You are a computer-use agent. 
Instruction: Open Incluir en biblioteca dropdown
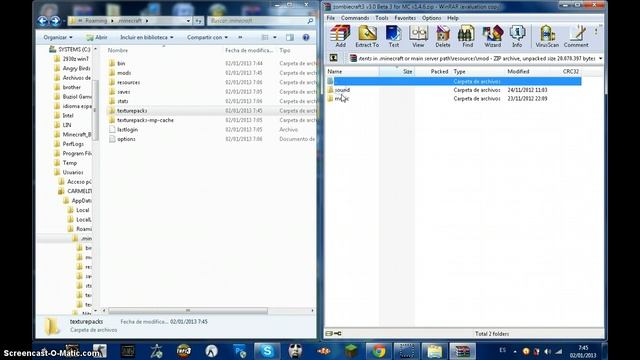[x=147, y=37]
